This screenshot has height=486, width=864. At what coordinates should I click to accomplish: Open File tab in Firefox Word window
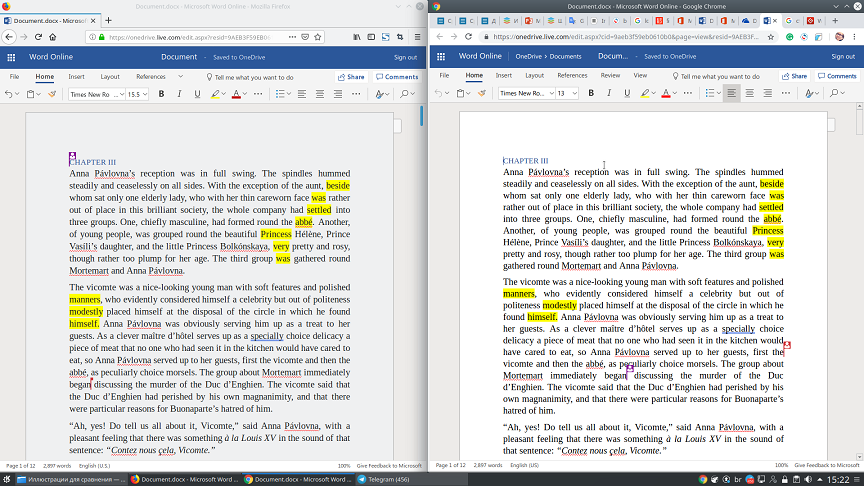[x=14, y=77]
